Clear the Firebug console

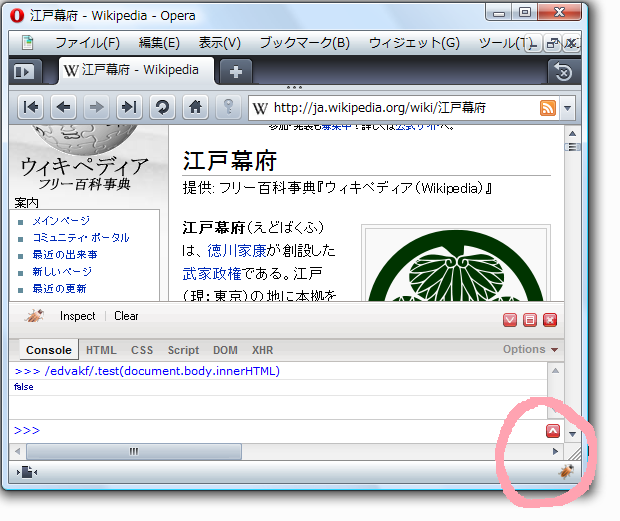pyautogui.click(x=126, y=316)
